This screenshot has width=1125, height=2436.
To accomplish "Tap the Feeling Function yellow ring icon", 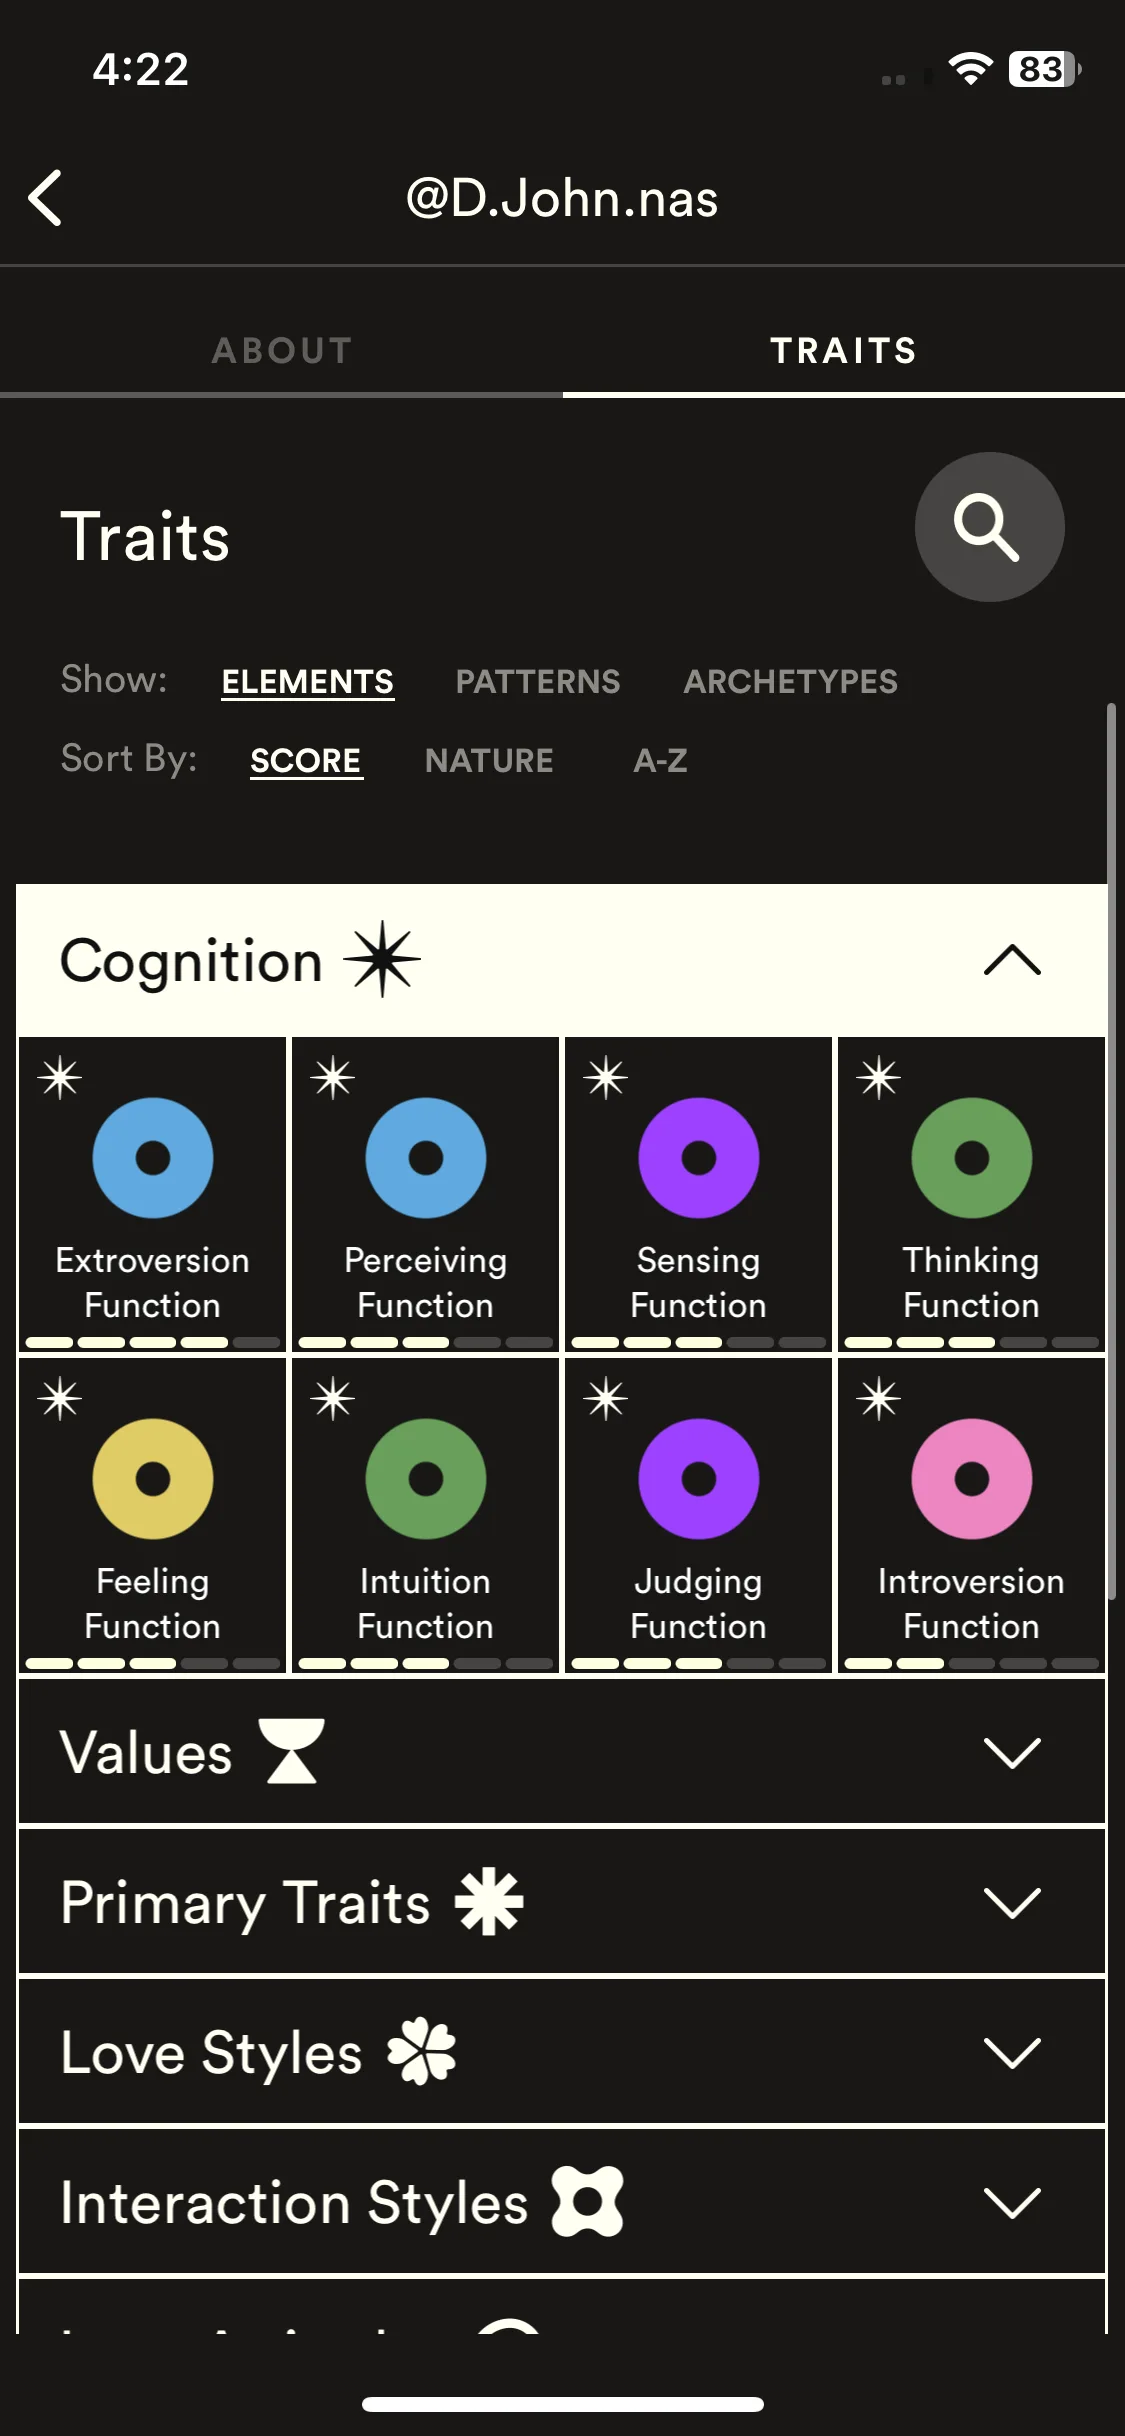I will point(153,1479).
